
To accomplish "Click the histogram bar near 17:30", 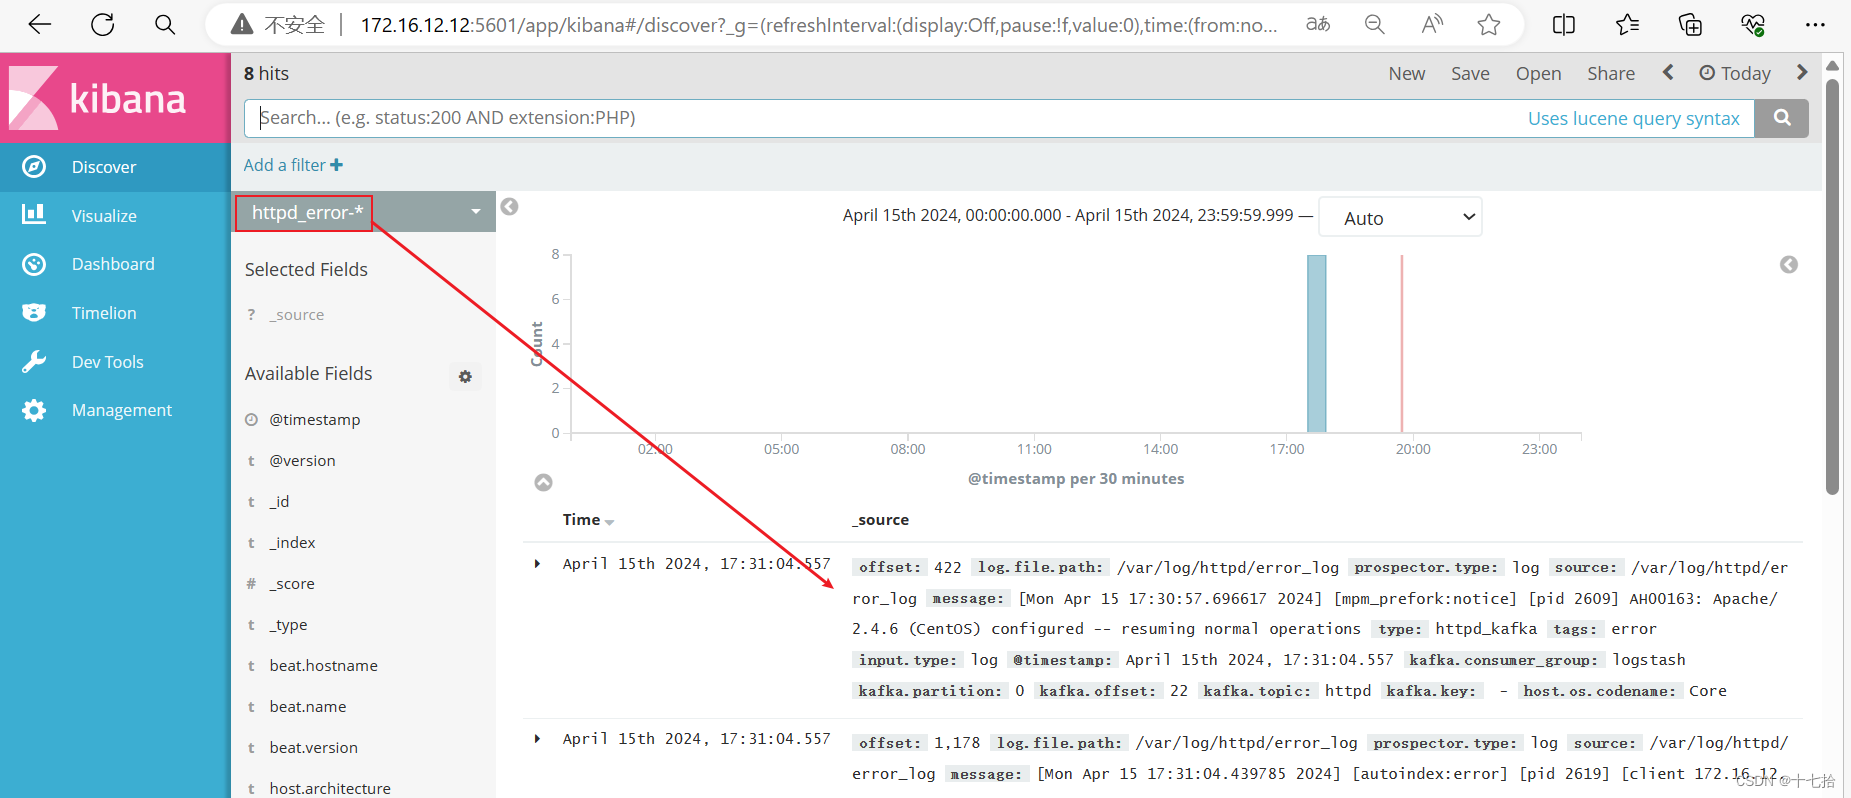I will pos(1317,344).
